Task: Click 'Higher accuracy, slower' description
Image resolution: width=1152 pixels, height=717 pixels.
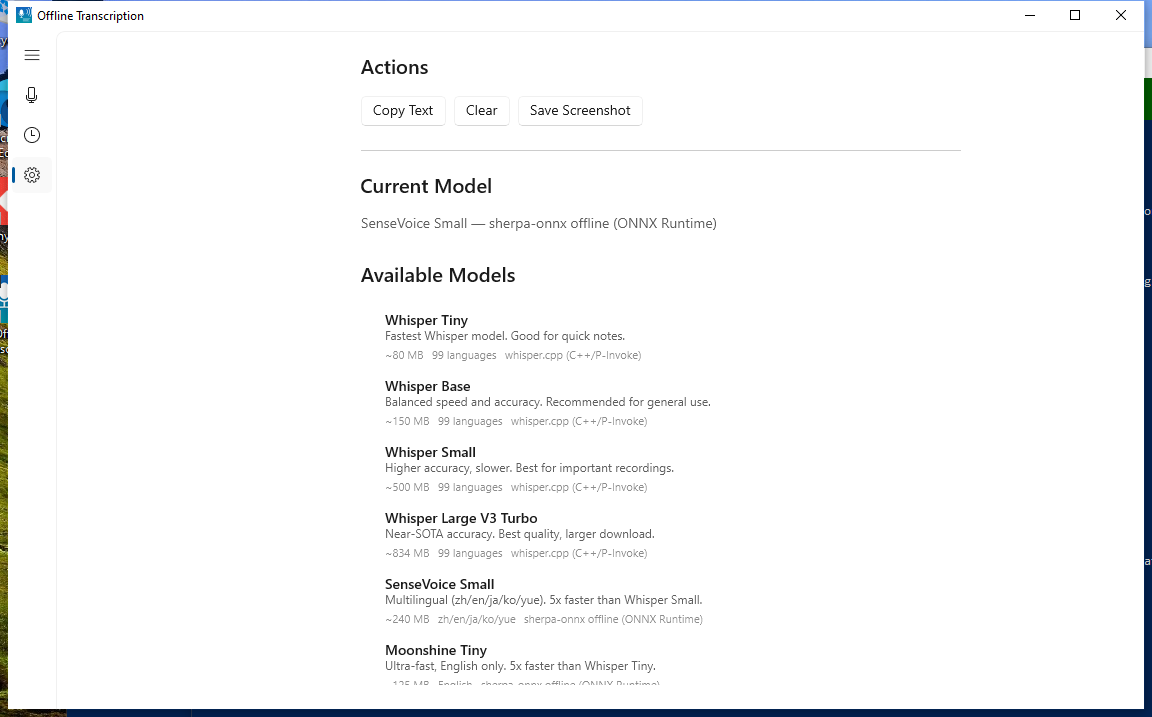Action: click(529, 469)
